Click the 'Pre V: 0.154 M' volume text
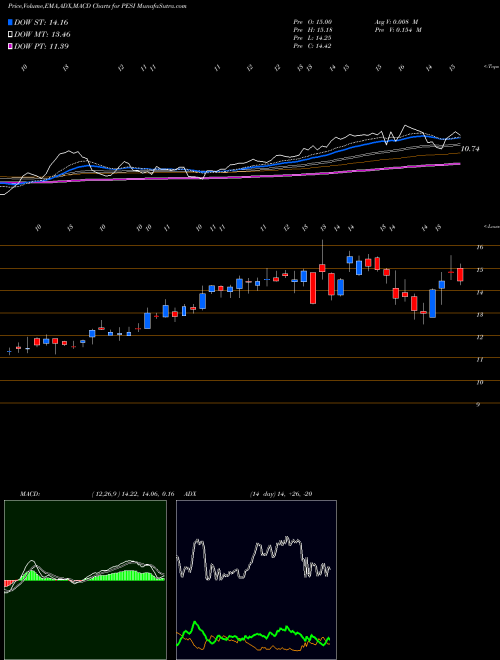500x660 pixels. click(x=398, y=30)
